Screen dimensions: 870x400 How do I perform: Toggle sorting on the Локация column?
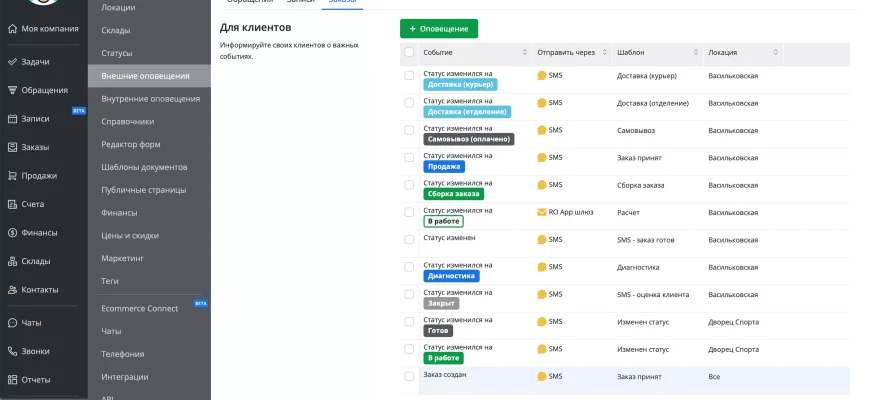[x=775, y=52]
